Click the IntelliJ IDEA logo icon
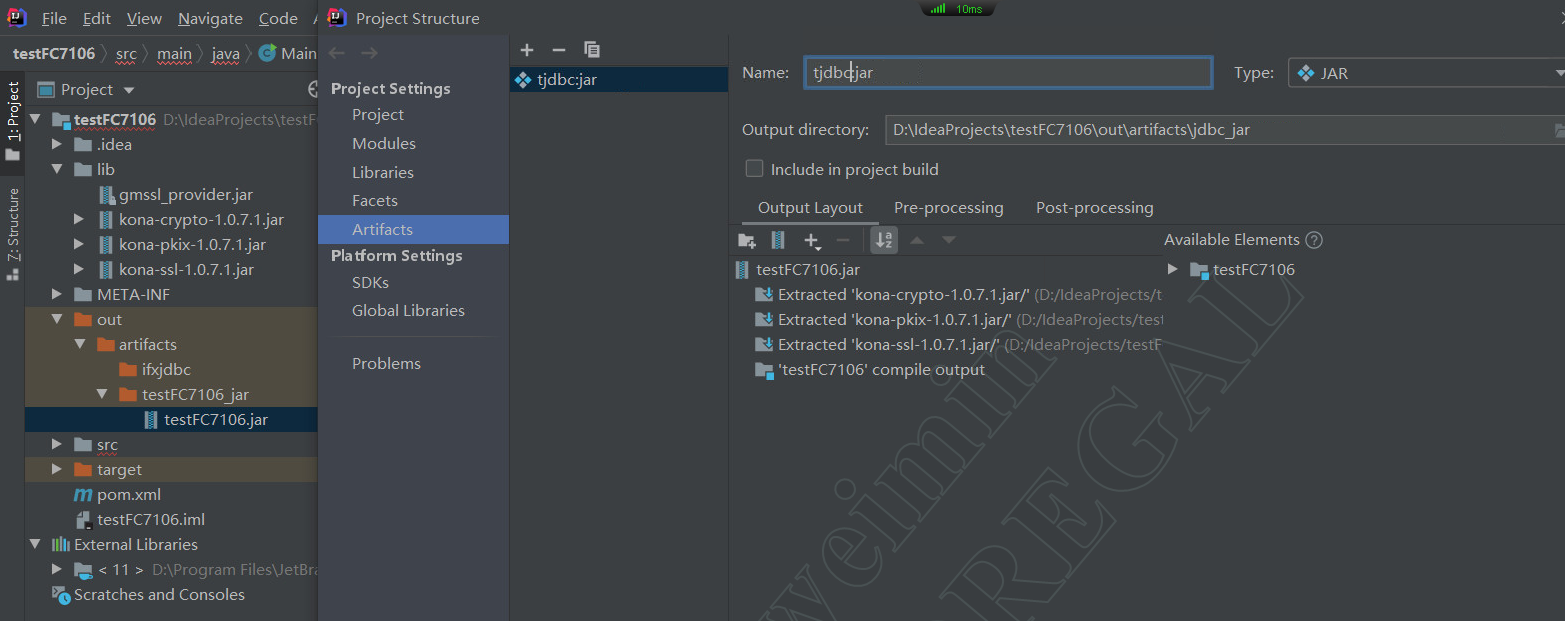Viewport: 1565px width, 621px height. point(17,18)
